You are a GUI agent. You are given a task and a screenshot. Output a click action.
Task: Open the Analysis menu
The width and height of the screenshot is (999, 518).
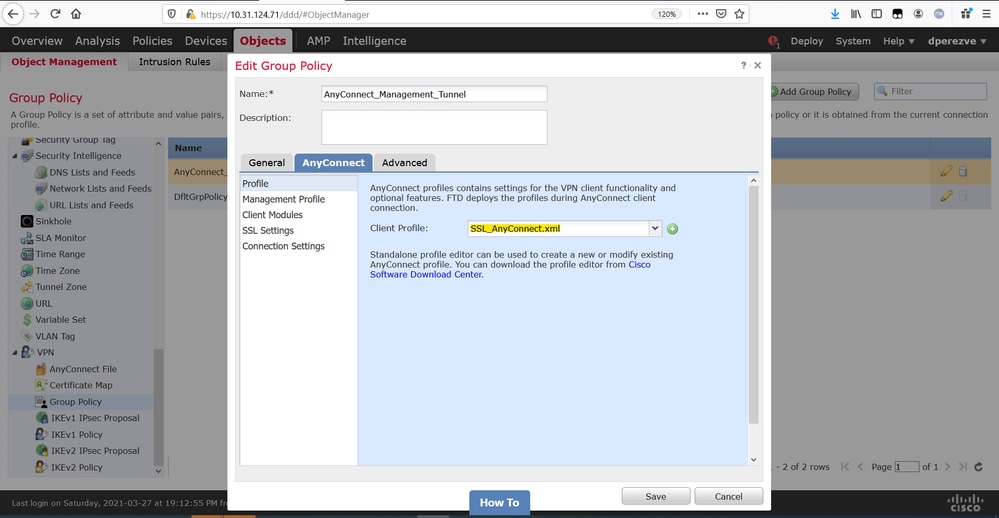click(97, 41)
